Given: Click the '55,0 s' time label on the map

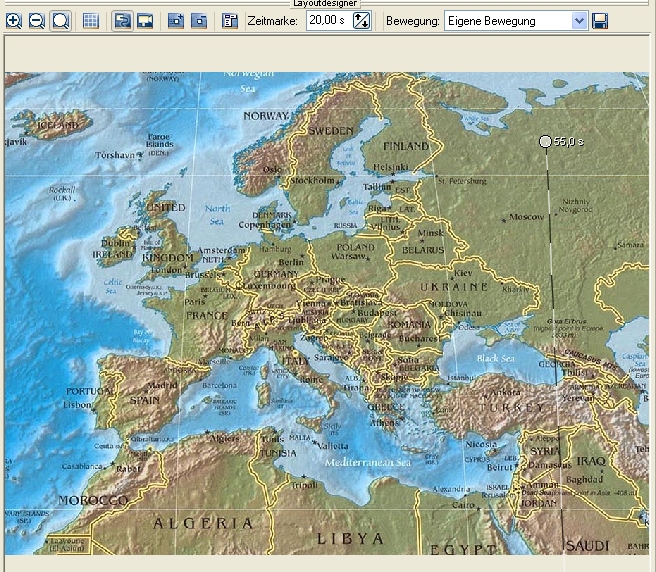Looking at the screenshot, I should (x=569, y=142).
